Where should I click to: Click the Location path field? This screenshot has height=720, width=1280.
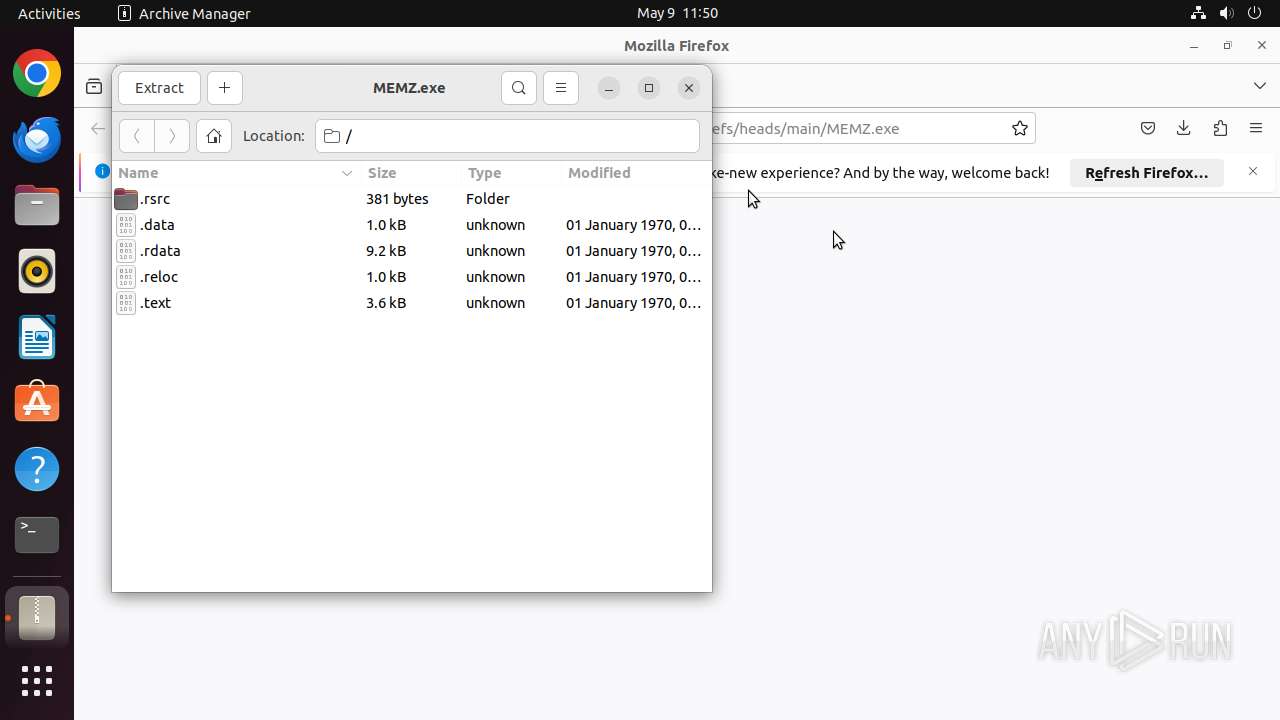point(507,136)
